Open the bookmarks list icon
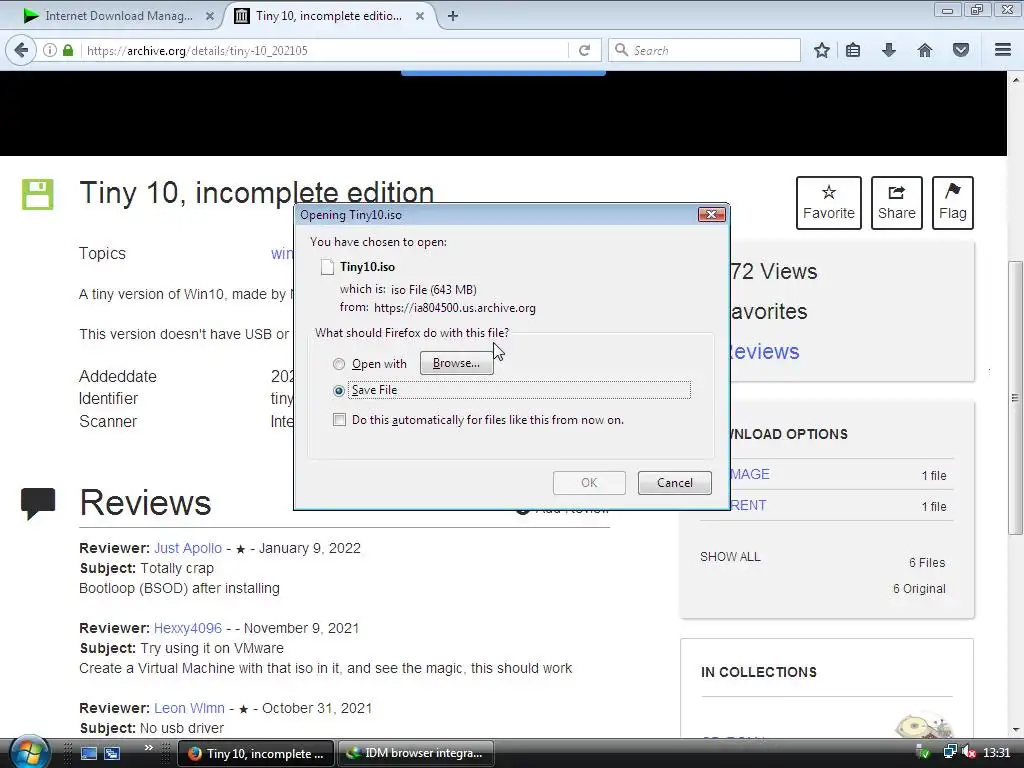This screenshot has height=768, width=1024. click(x=853, y=50)
